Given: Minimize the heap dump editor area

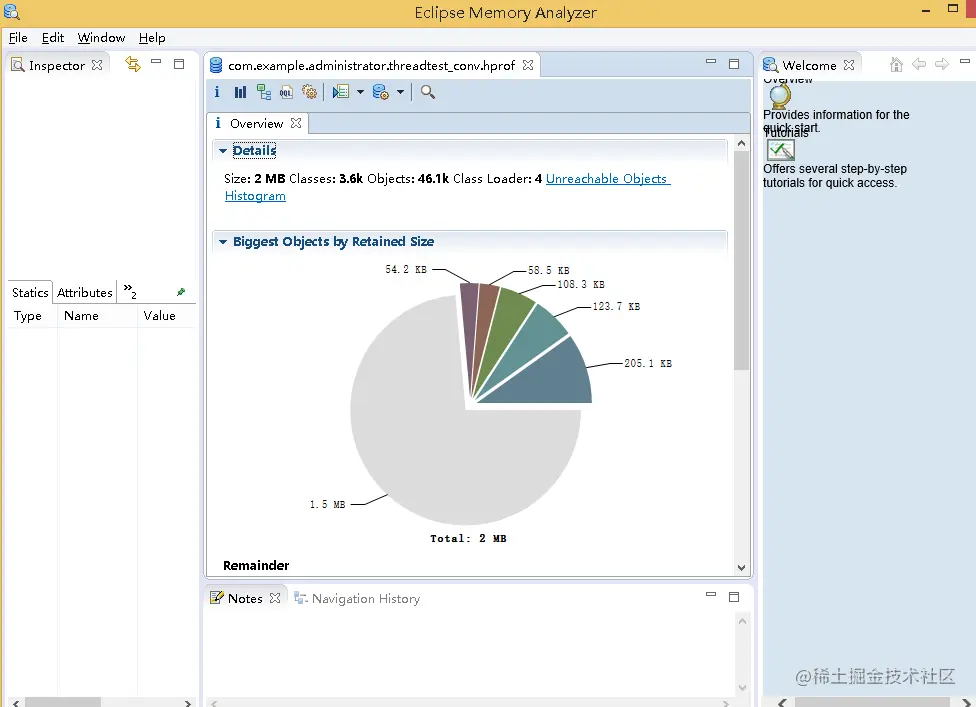Looking at the screenshot, I should (711, 61).
